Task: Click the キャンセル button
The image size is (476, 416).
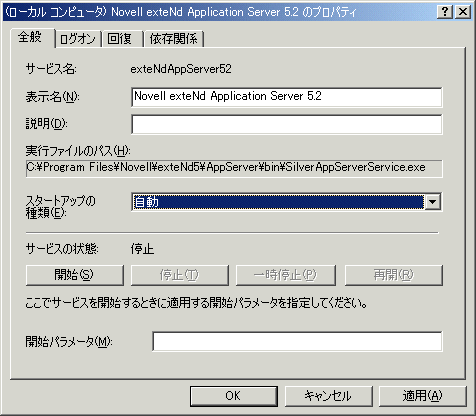Action: [x=328, y=396]
